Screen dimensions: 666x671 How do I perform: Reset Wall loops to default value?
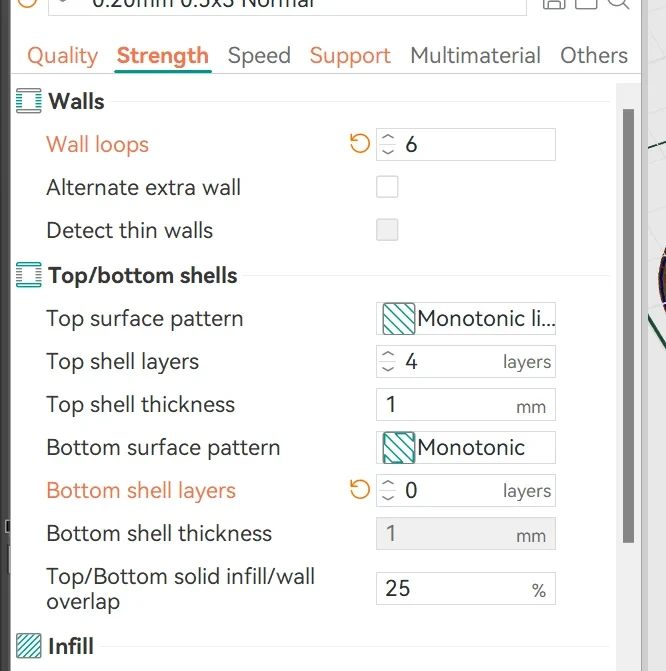point(359,144)
